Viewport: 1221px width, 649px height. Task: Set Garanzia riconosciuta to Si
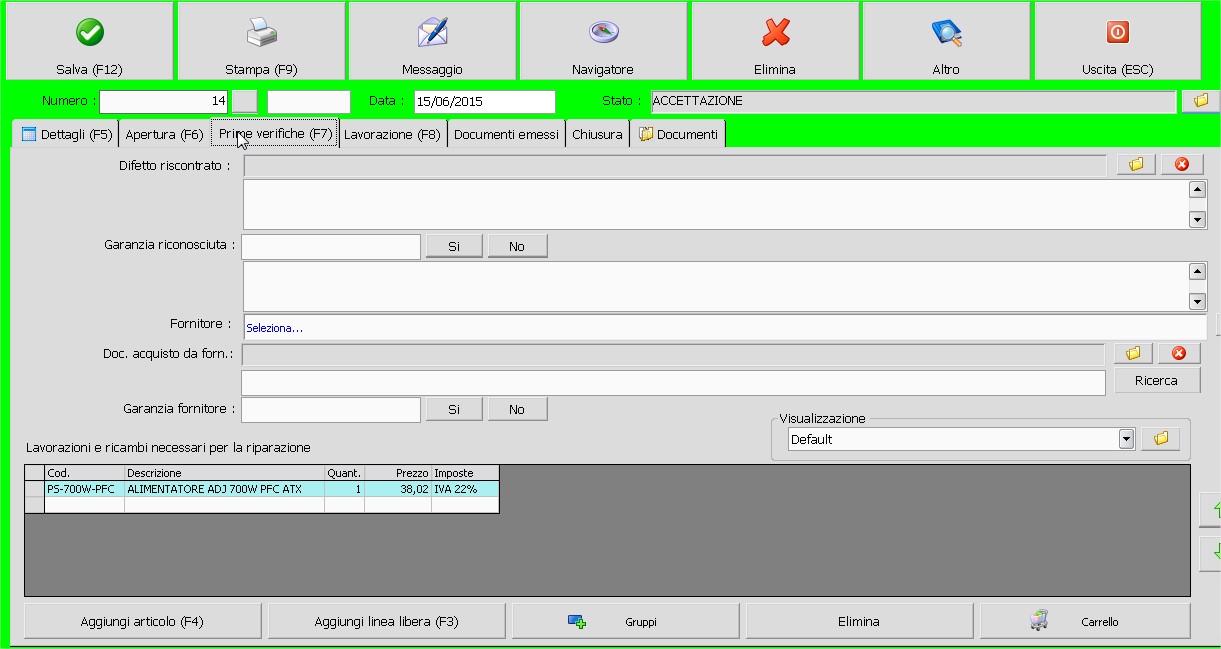point(454,246)
